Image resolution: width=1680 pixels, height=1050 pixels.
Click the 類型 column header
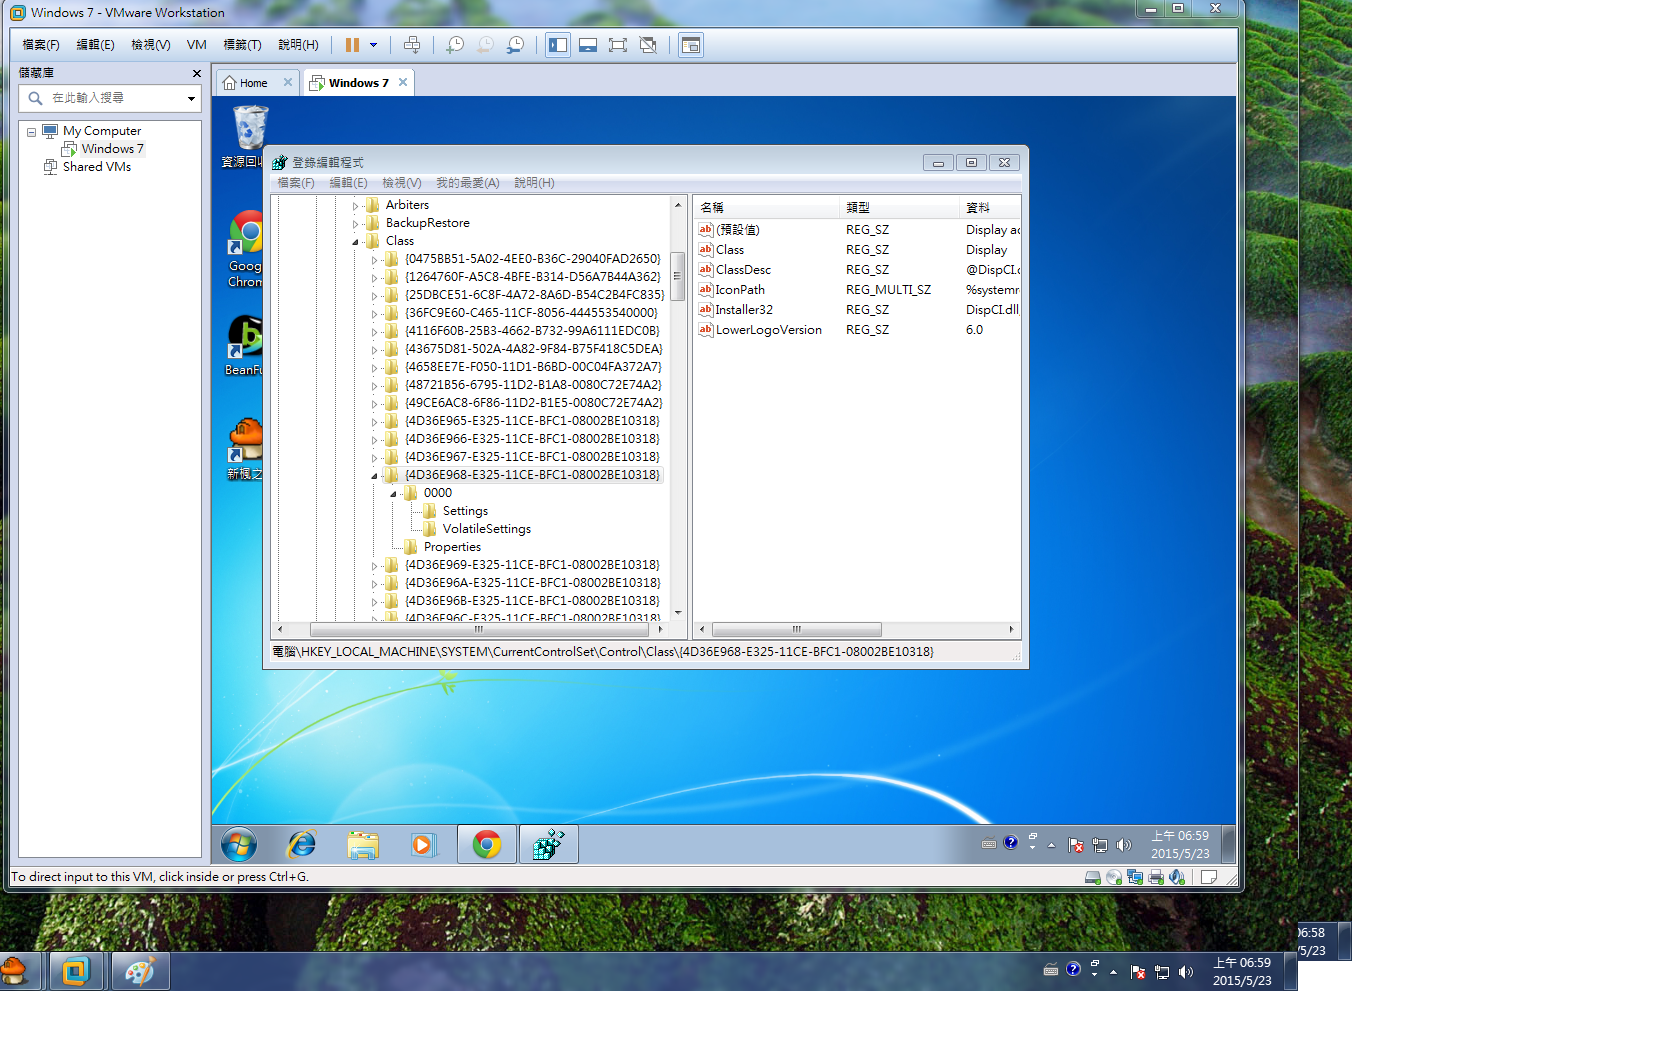(x=899, y=208)
